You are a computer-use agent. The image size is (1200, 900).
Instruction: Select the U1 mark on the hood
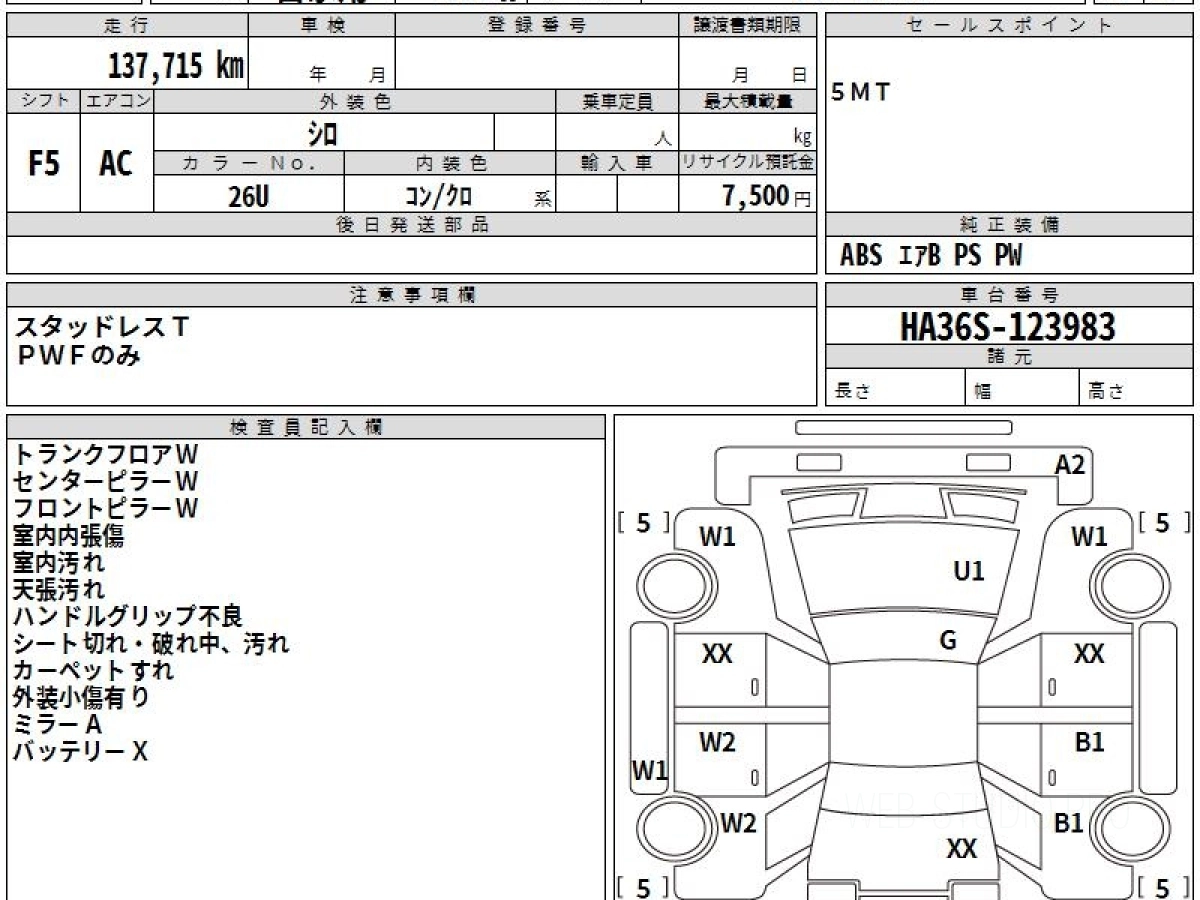[968, 571]
